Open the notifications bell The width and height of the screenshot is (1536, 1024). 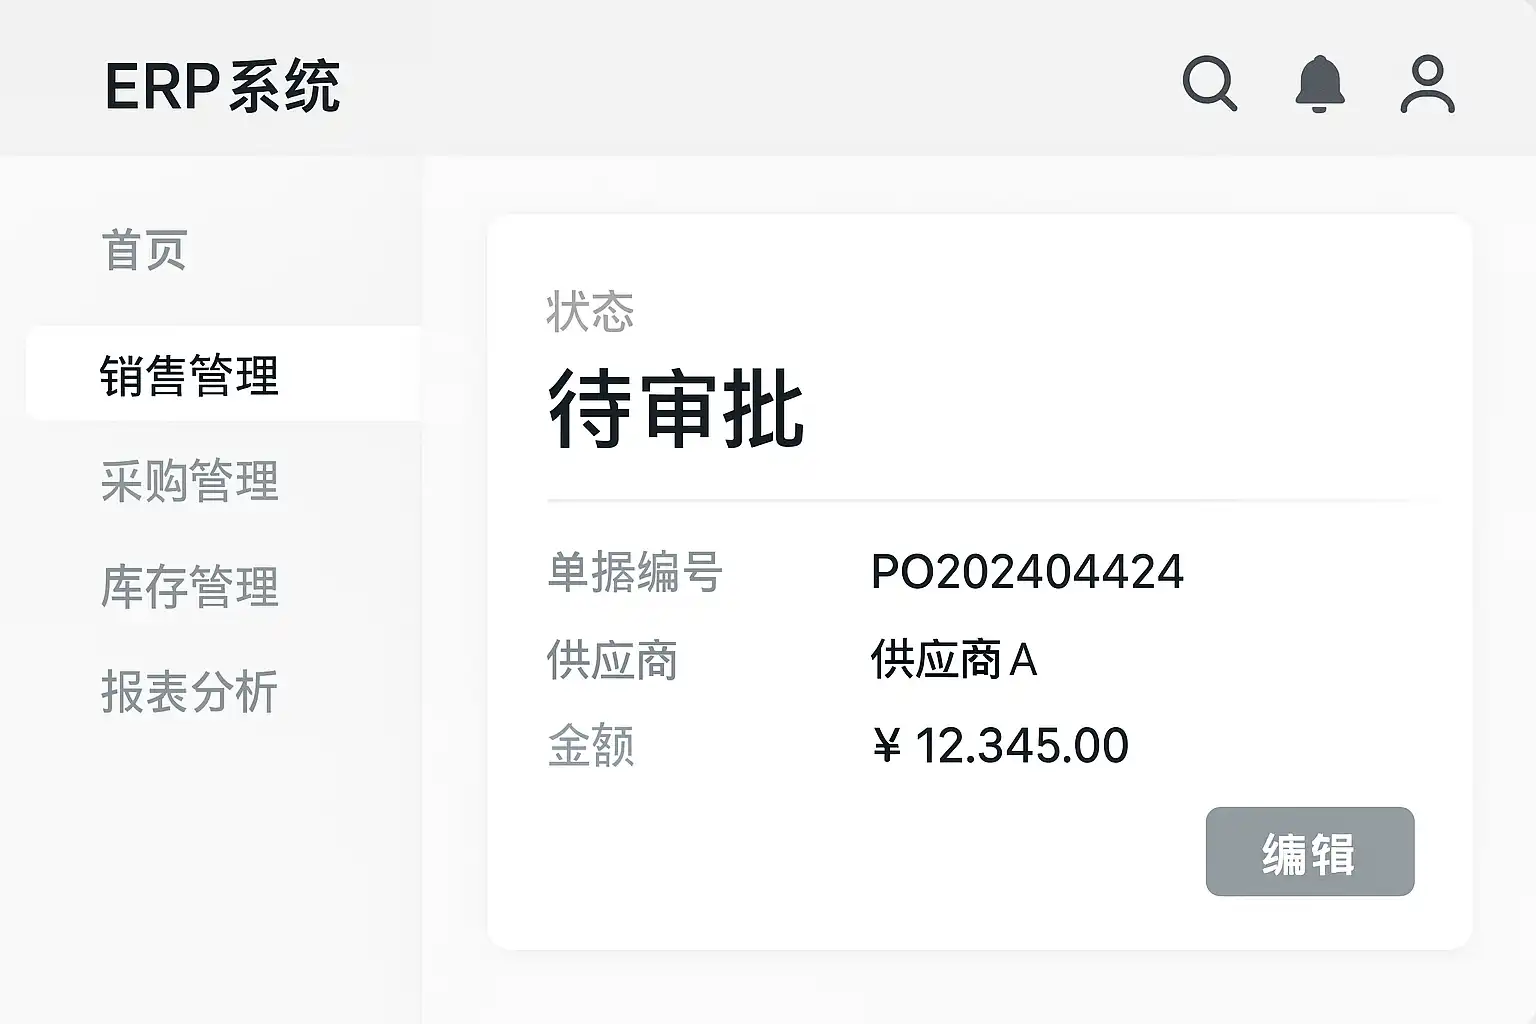tap(1320, 84)
